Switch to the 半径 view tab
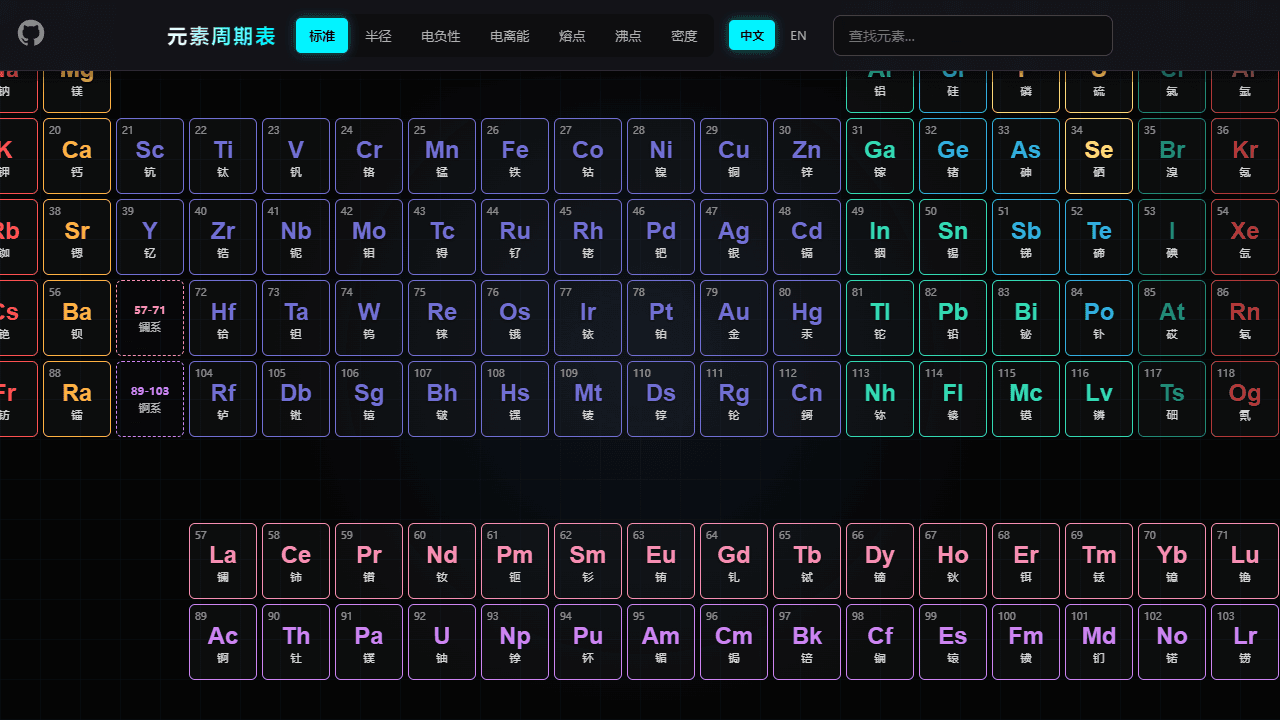 (x=378, y=36)
